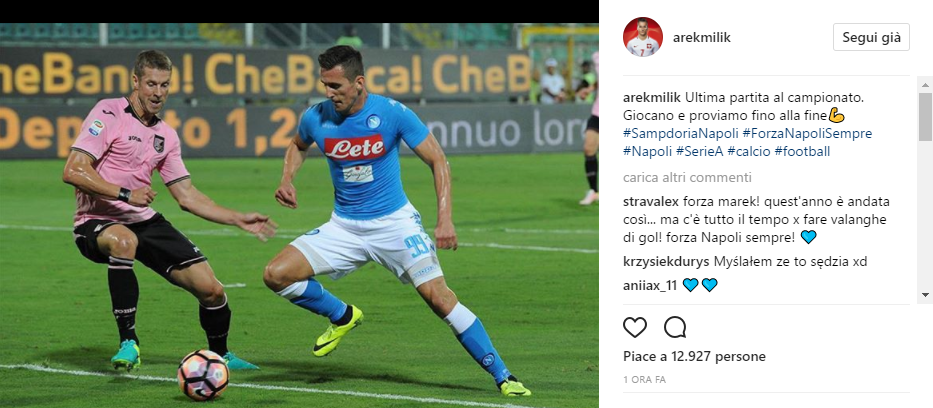Visit commenter stravalex's profile
Screen dimensions: 933x408
pyautogui.click(x=649, y=202)
